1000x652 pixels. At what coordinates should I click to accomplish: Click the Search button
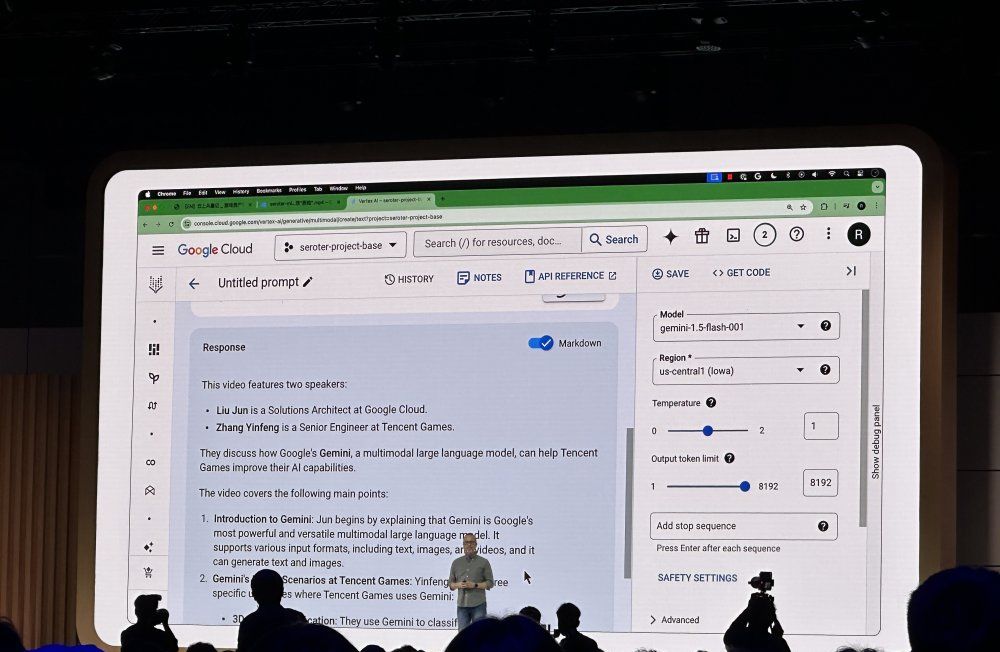coord(614,239)
